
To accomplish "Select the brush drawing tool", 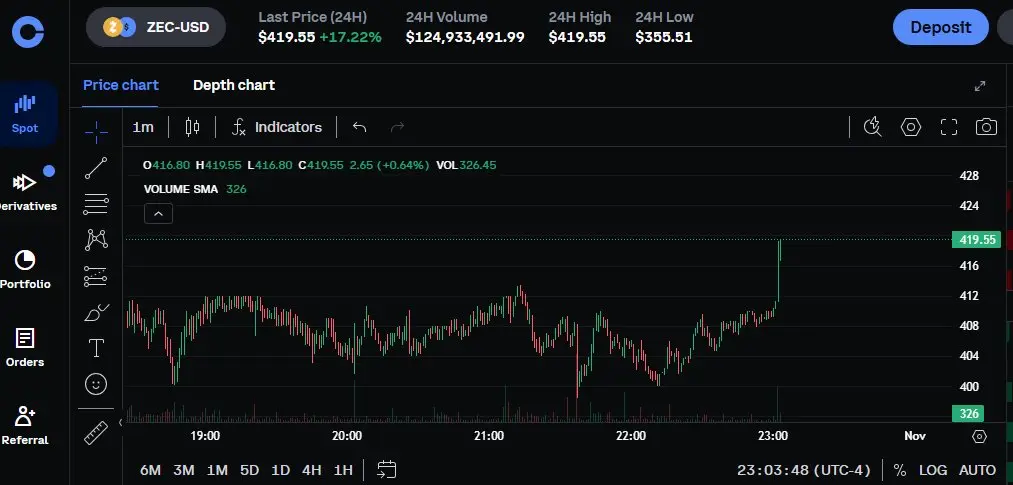I will pyautogui.click(x=96, y=313).
